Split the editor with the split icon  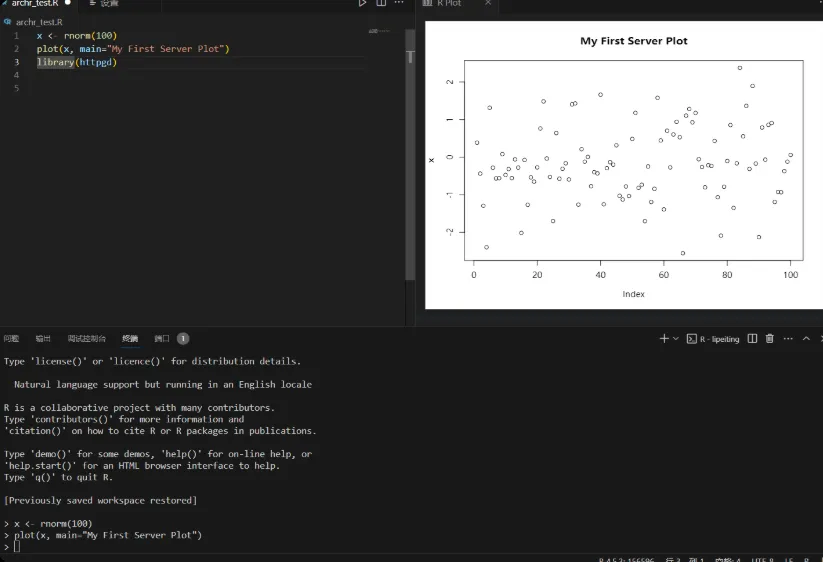(381, 3)
